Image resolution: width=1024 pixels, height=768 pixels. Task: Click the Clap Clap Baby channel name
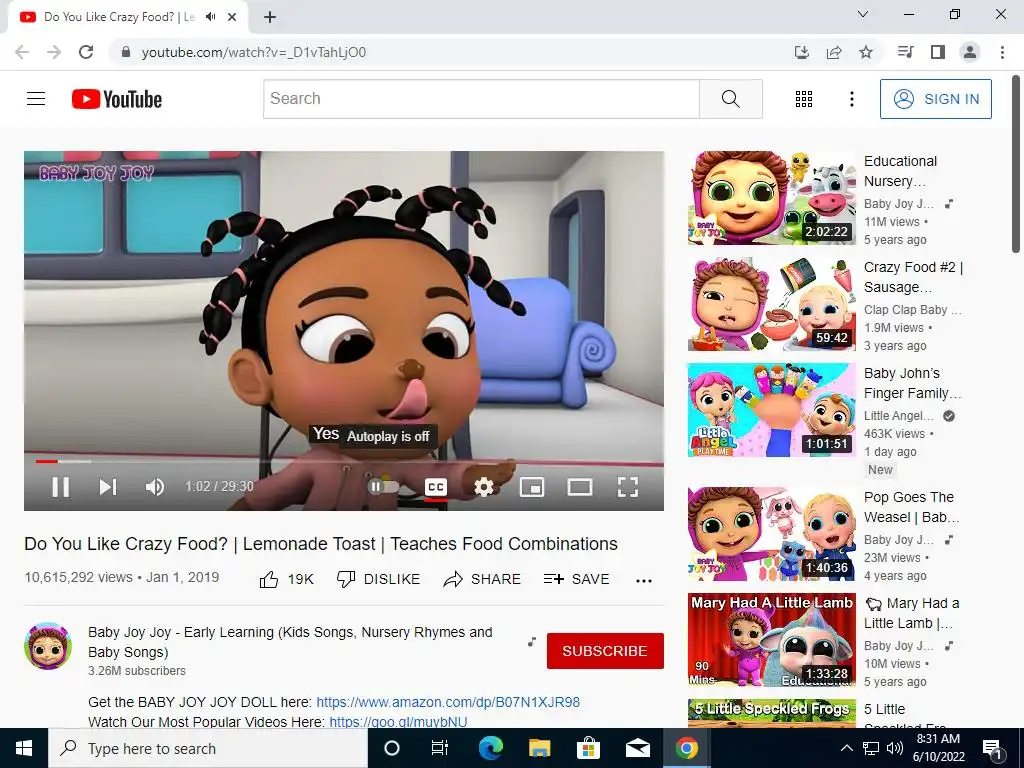pyautogui.click(x=912, y=310)
